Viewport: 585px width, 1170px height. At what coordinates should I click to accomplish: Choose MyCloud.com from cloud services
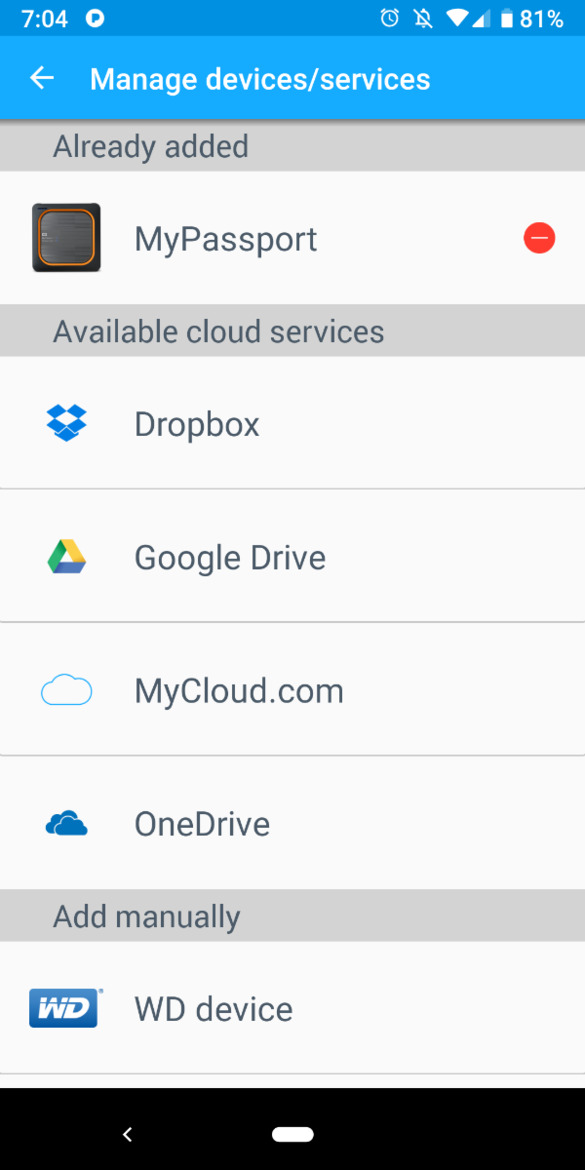(x=292, y=690)
